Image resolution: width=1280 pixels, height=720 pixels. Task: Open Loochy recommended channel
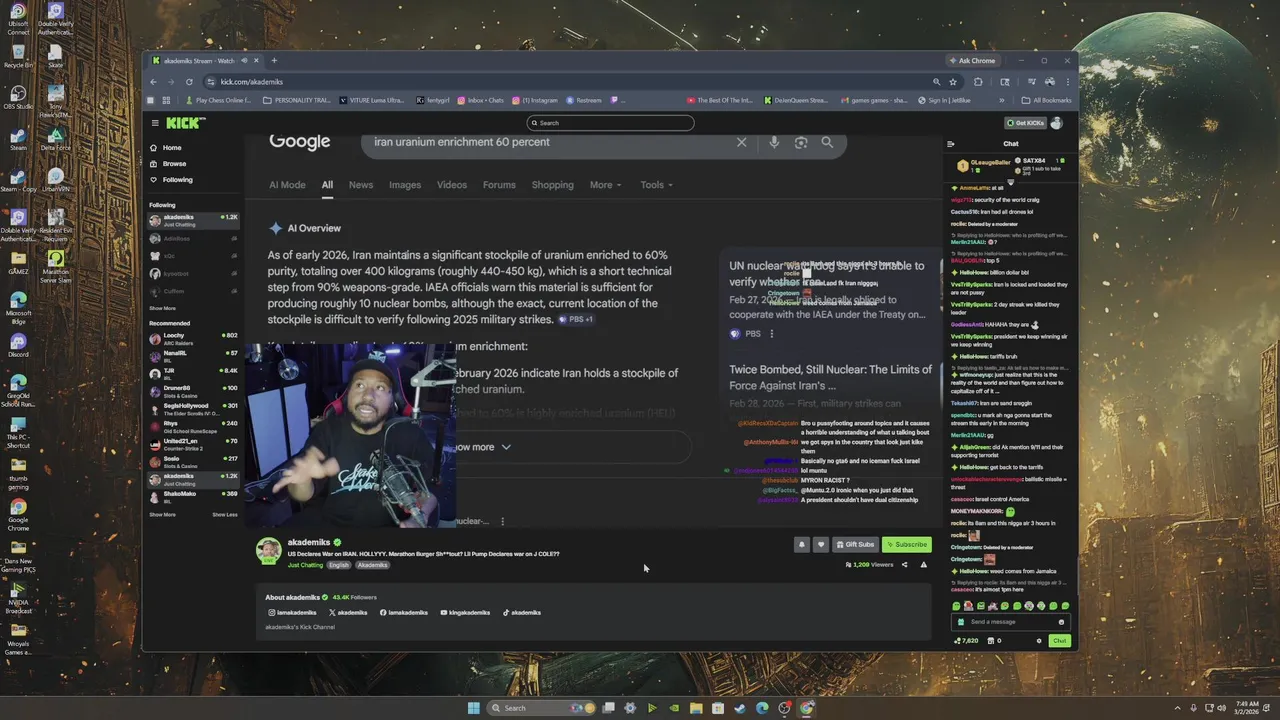[193, 338]
